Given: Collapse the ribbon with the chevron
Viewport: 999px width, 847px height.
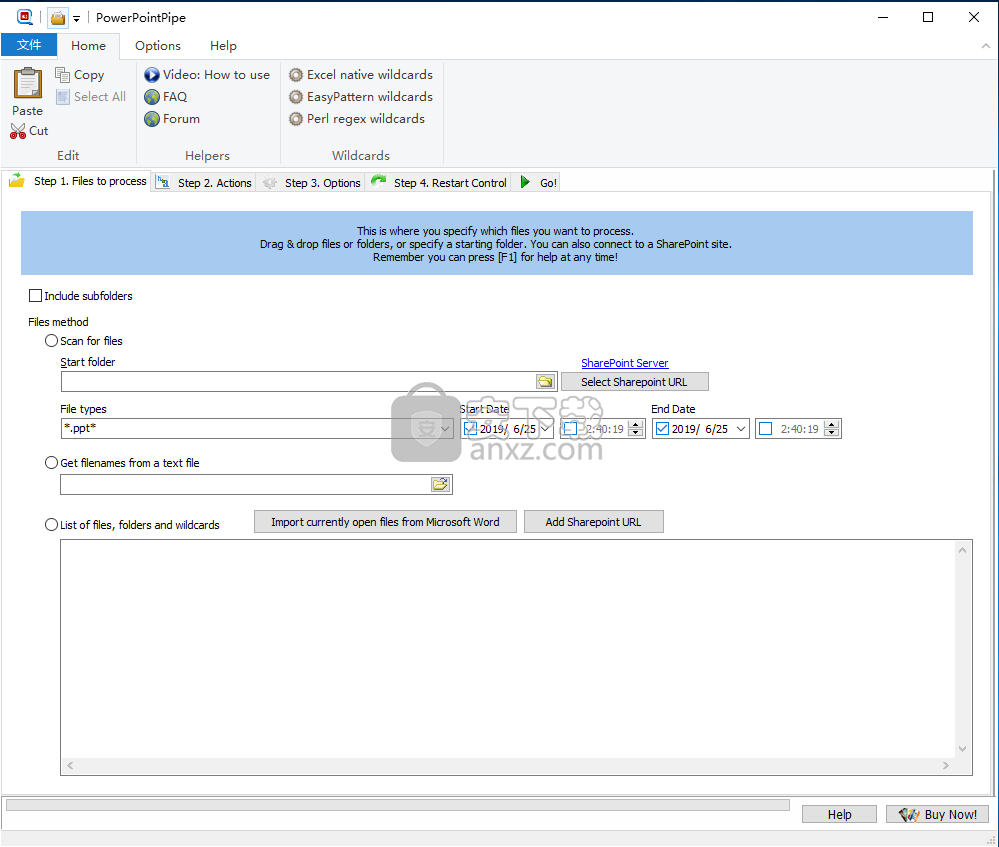Looking at the screenshot, I should pyautogui.click(x=986, y=46).
